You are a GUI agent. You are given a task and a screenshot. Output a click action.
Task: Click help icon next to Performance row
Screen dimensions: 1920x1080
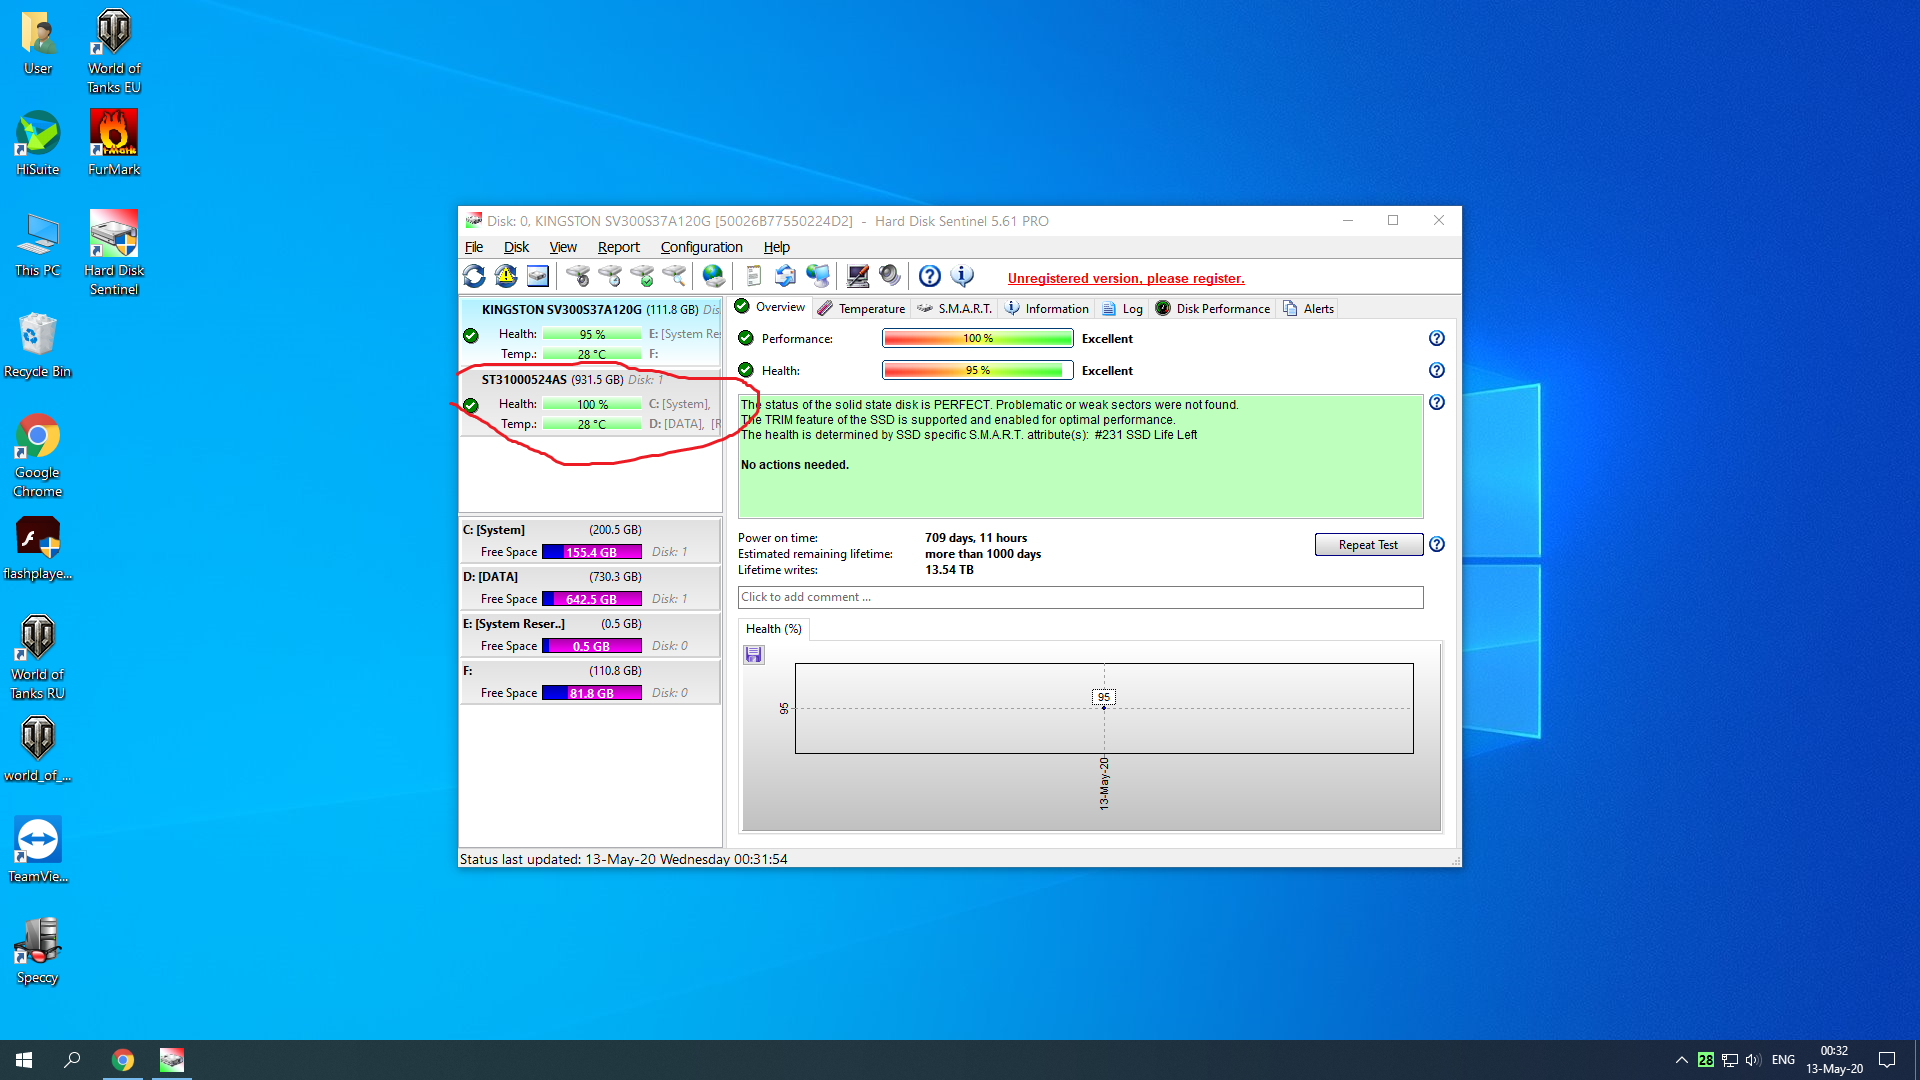[x=1436, y=338]
